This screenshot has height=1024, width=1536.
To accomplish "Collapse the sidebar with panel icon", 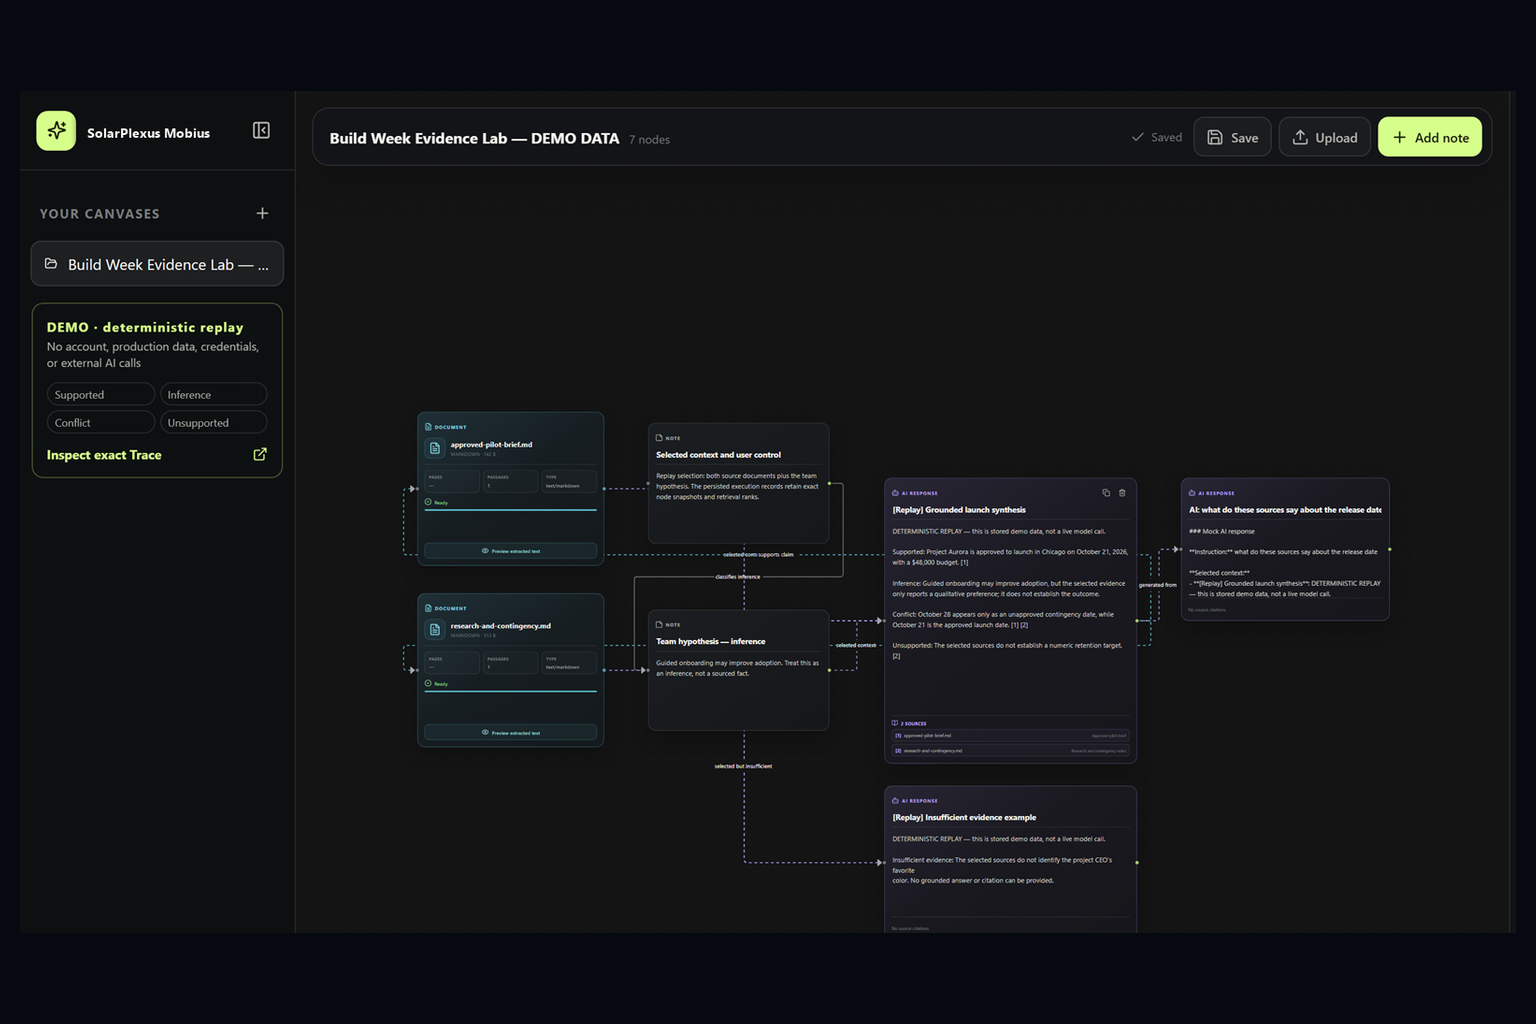I will [x=261, y=131].
